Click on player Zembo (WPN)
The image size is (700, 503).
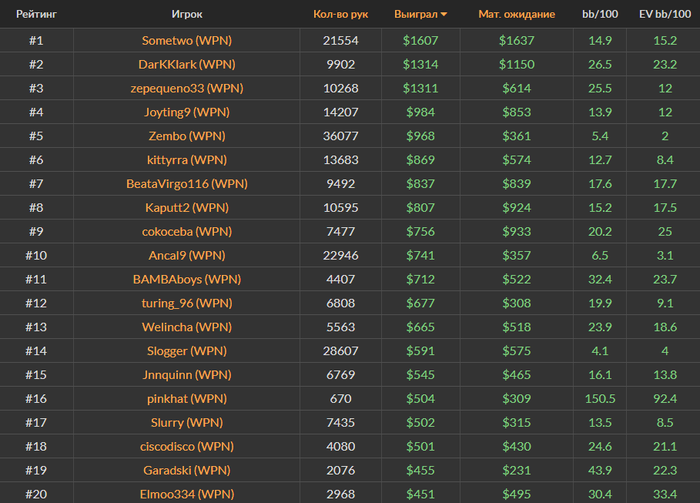click(187, 136)
